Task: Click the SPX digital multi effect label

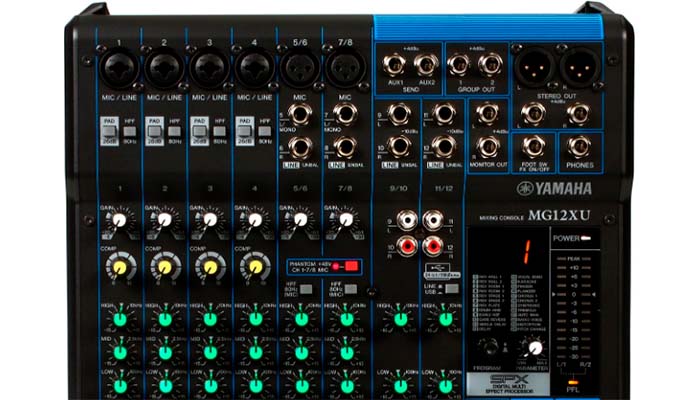Action: coord(508,384)
